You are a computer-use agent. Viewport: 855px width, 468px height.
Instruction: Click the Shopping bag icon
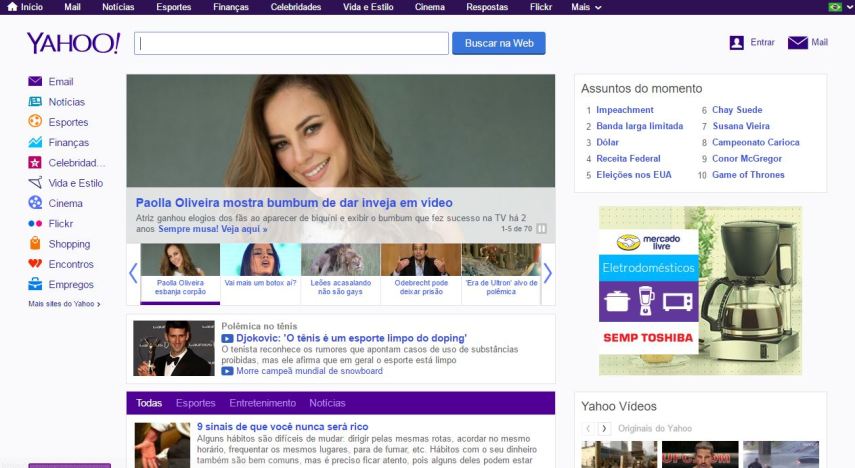pos(35,244)
